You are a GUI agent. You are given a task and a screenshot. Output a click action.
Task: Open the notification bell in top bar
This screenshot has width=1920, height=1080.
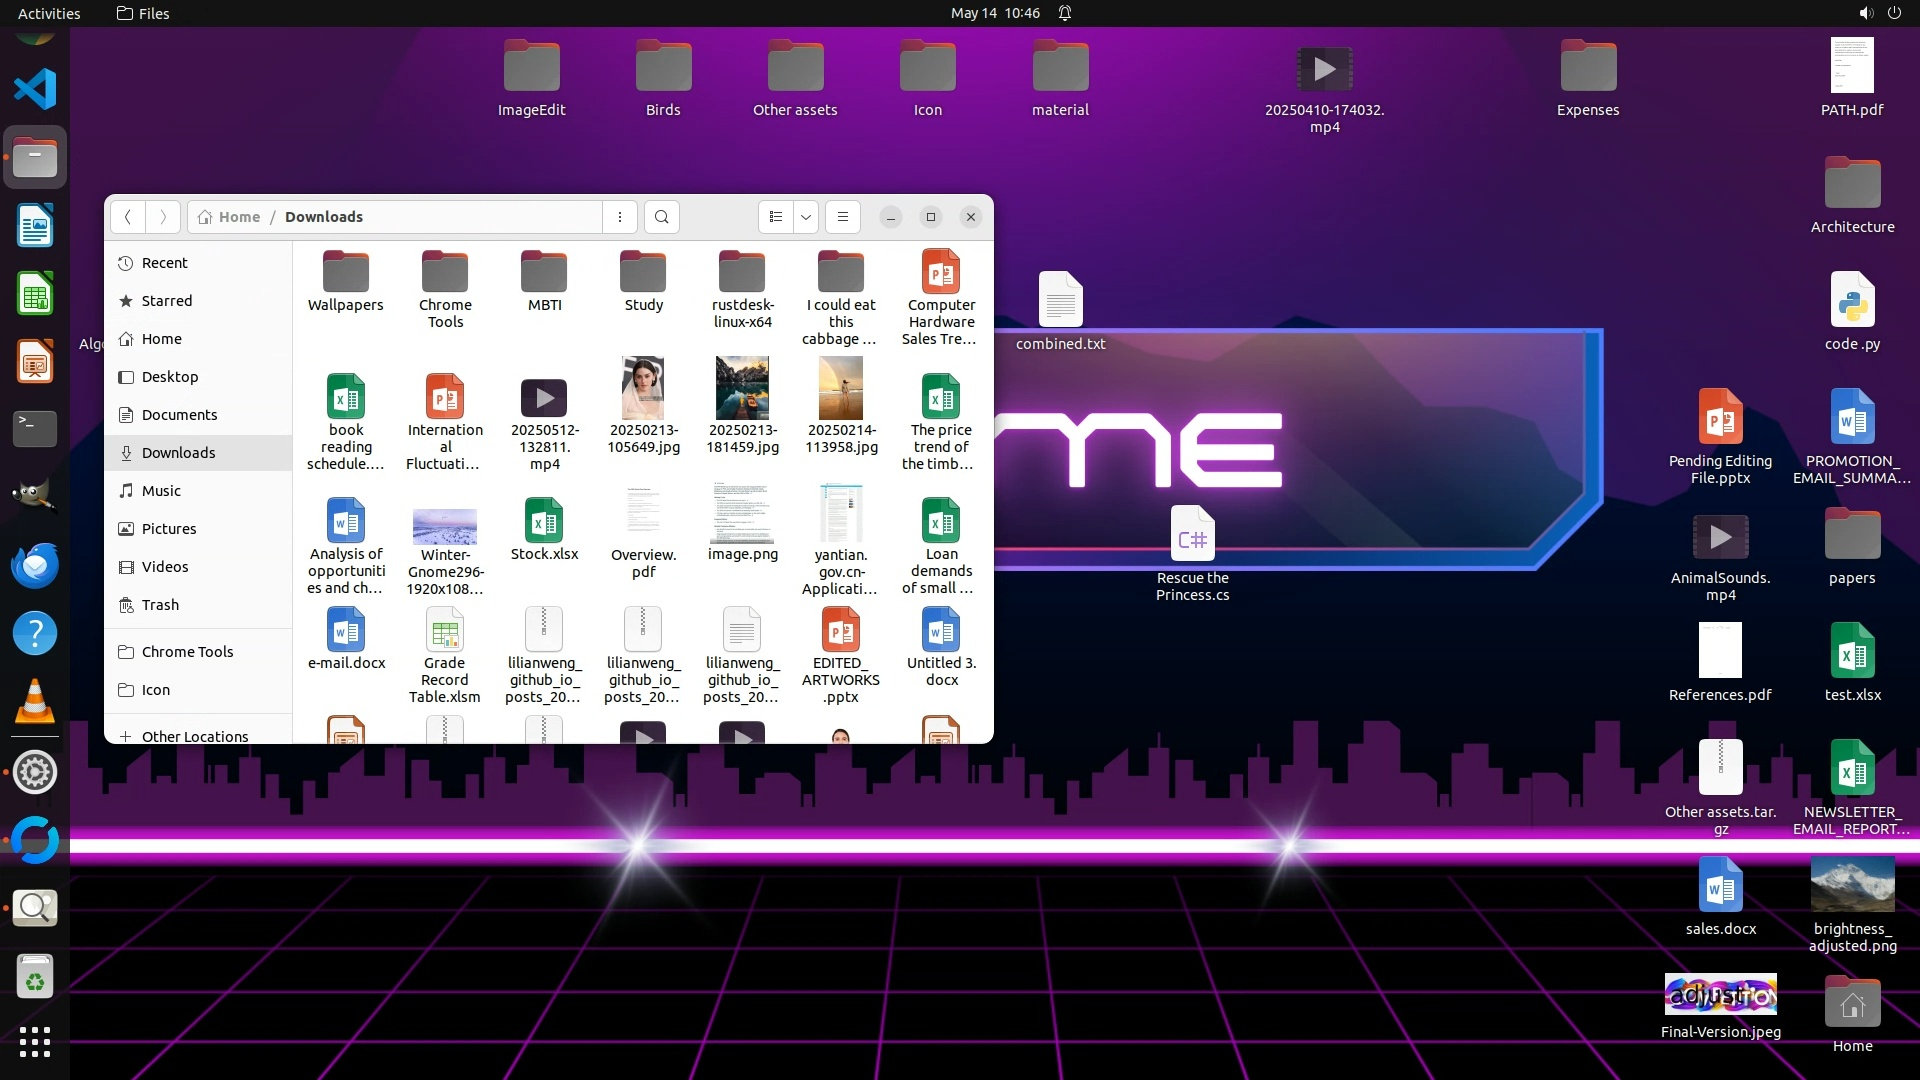1065,13
